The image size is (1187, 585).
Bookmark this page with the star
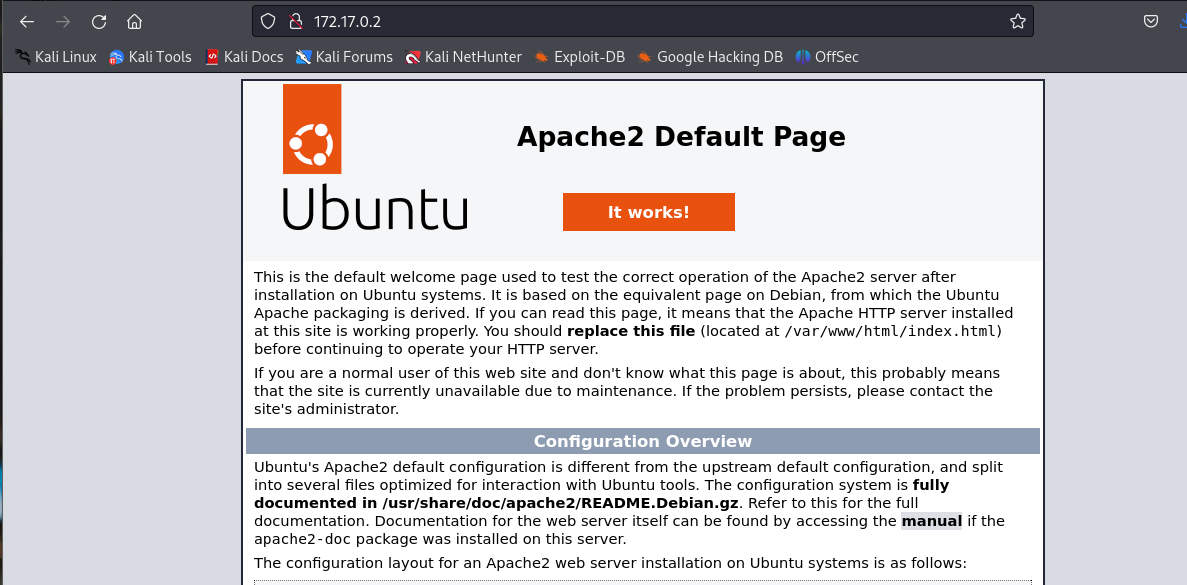pos(1017,21)
